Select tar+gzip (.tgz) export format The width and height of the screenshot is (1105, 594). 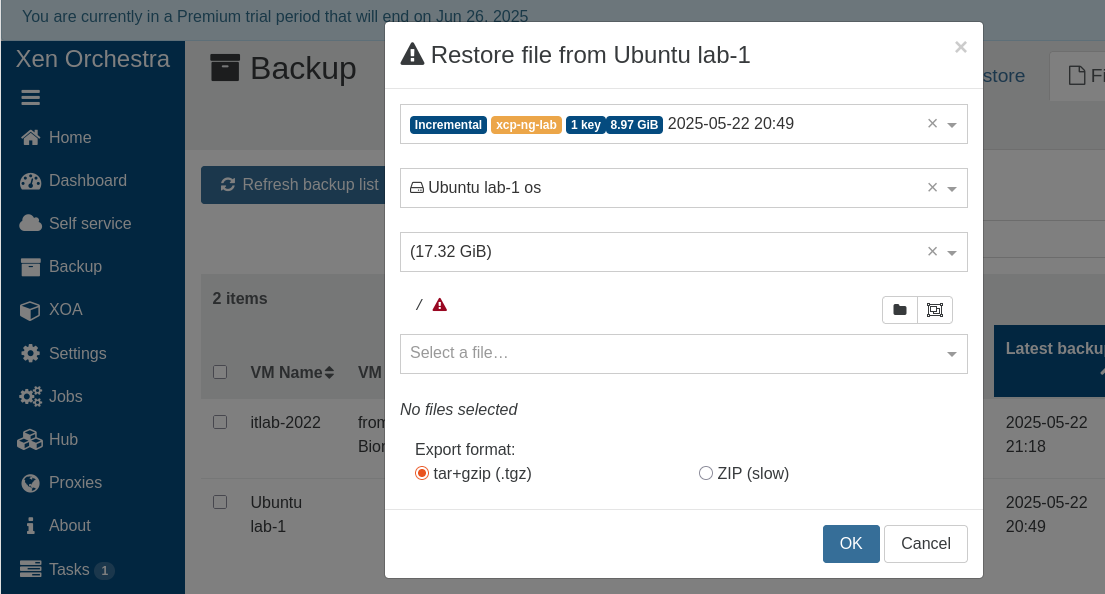pyautogui.click(x=422, y=474)
